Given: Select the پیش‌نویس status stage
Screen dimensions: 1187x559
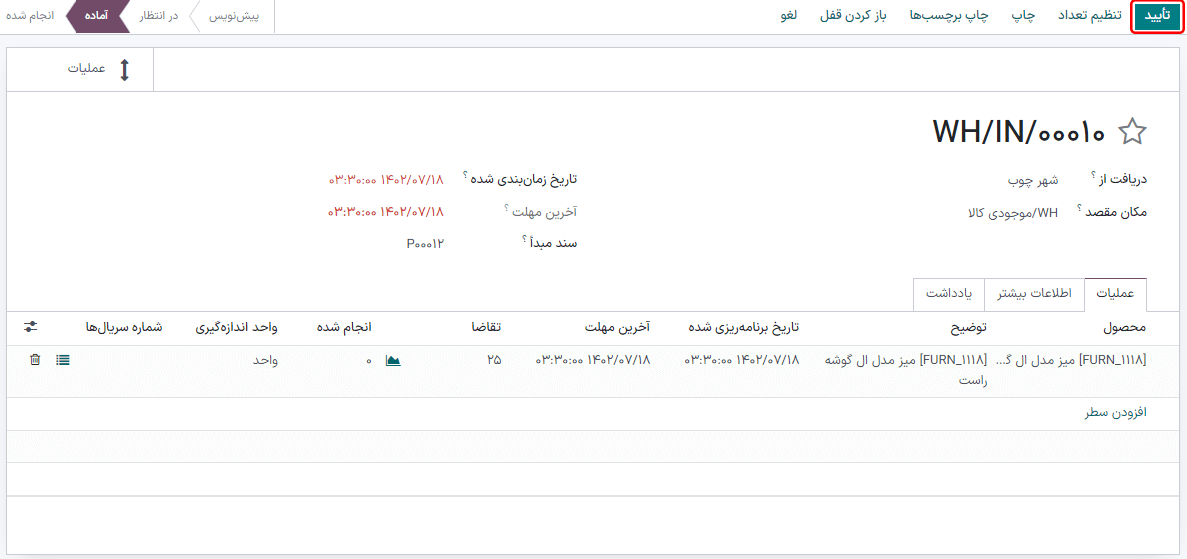Looking at the screenshot, I should click(235, 16).
